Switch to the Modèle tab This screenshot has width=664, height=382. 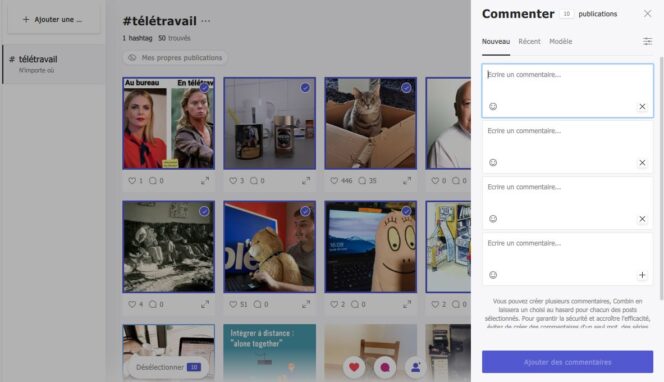click(561, 42)
